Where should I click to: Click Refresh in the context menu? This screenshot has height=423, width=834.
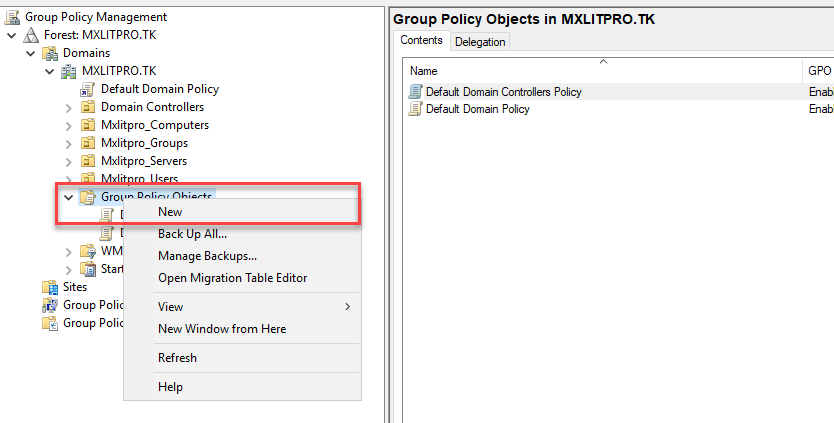[x=177, y=358]
